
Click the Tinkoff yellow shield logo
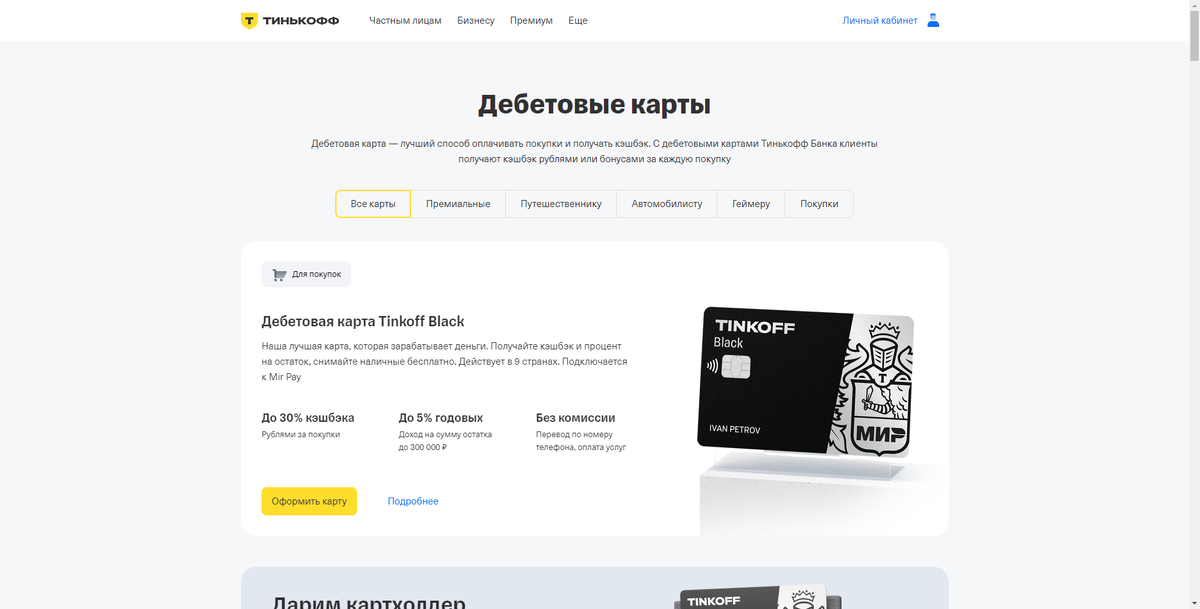click(x=249, y=20)
